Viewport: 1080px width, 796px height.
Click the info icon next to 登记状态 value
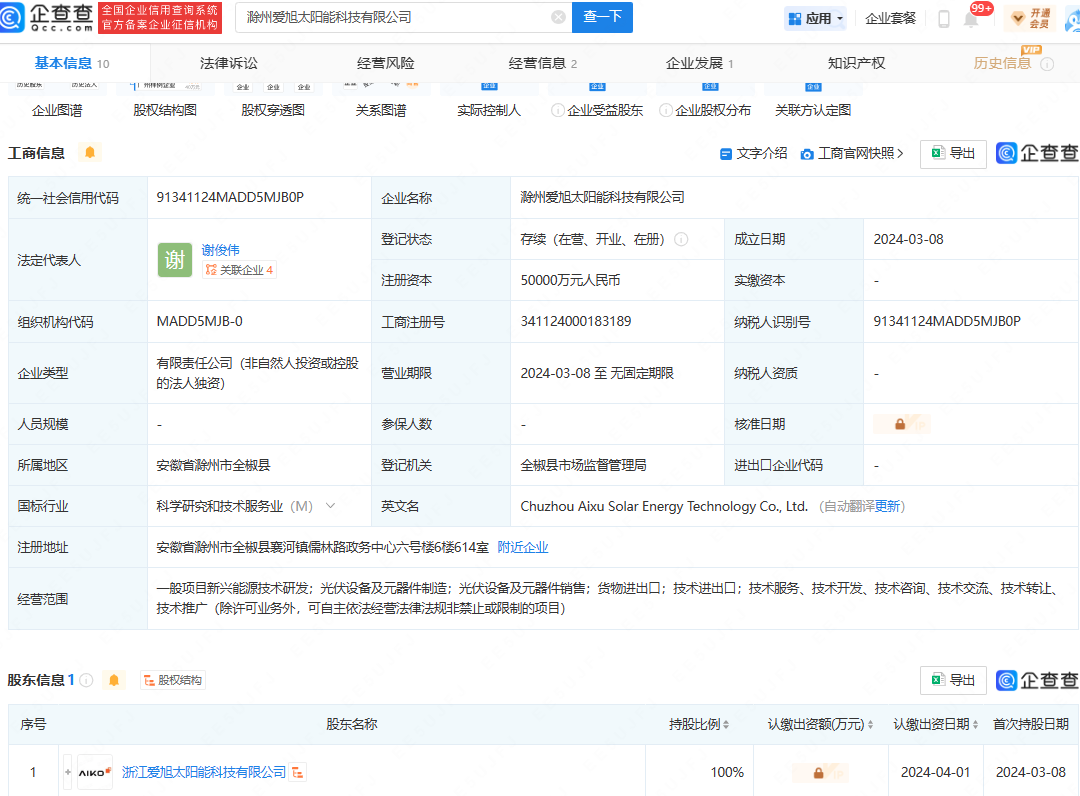point(681,239)
